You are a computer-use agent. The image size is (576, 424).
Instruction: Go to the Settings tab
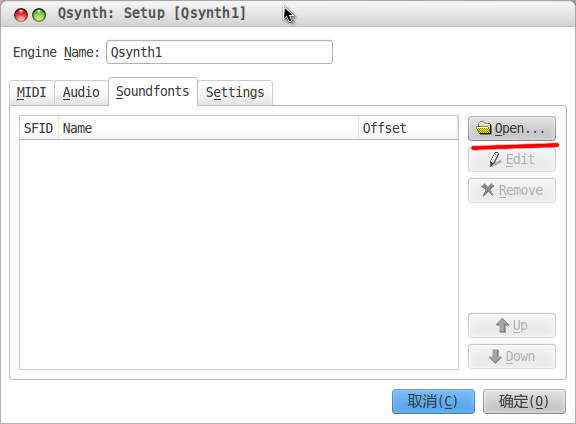click(235, 93)
